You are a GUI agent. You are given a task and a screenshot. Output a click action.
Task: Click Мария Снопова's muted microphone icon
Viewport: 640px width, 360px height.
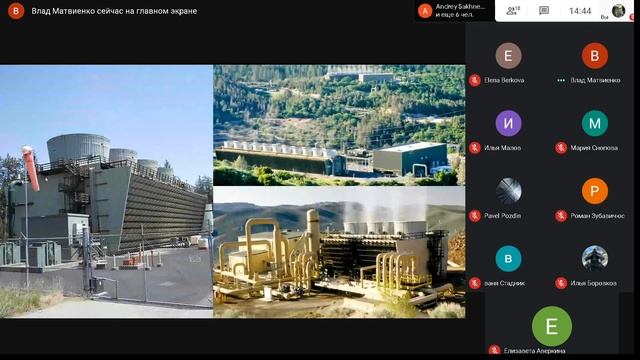pyautogui.click(x=561, y=148)
